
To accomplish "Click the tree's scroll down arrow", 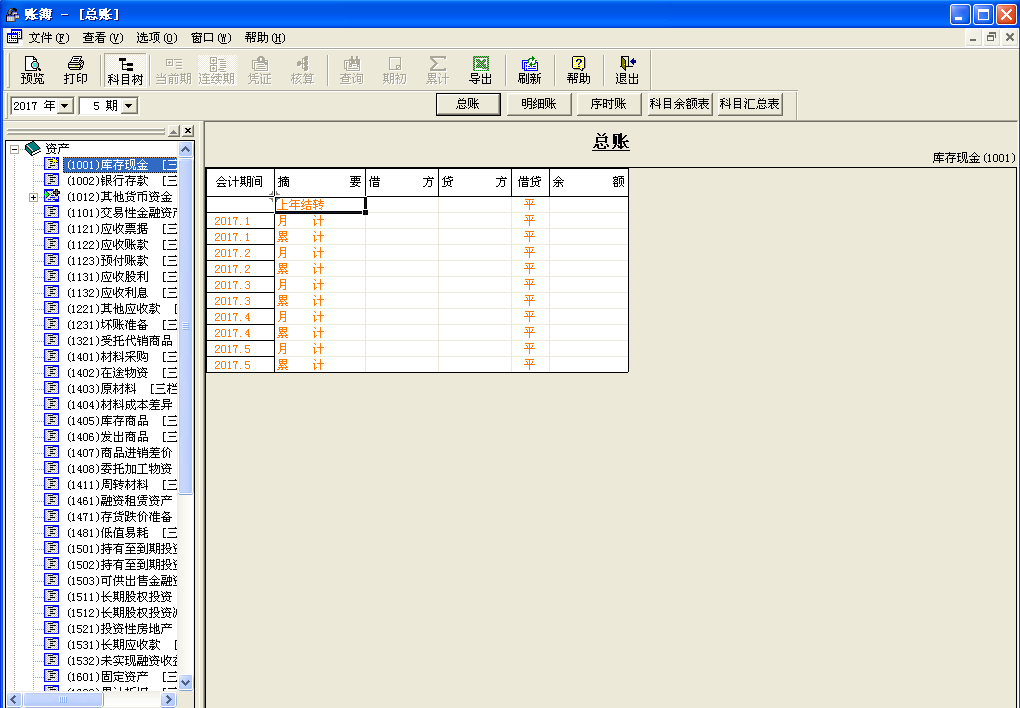I will (x=185, y=683).
